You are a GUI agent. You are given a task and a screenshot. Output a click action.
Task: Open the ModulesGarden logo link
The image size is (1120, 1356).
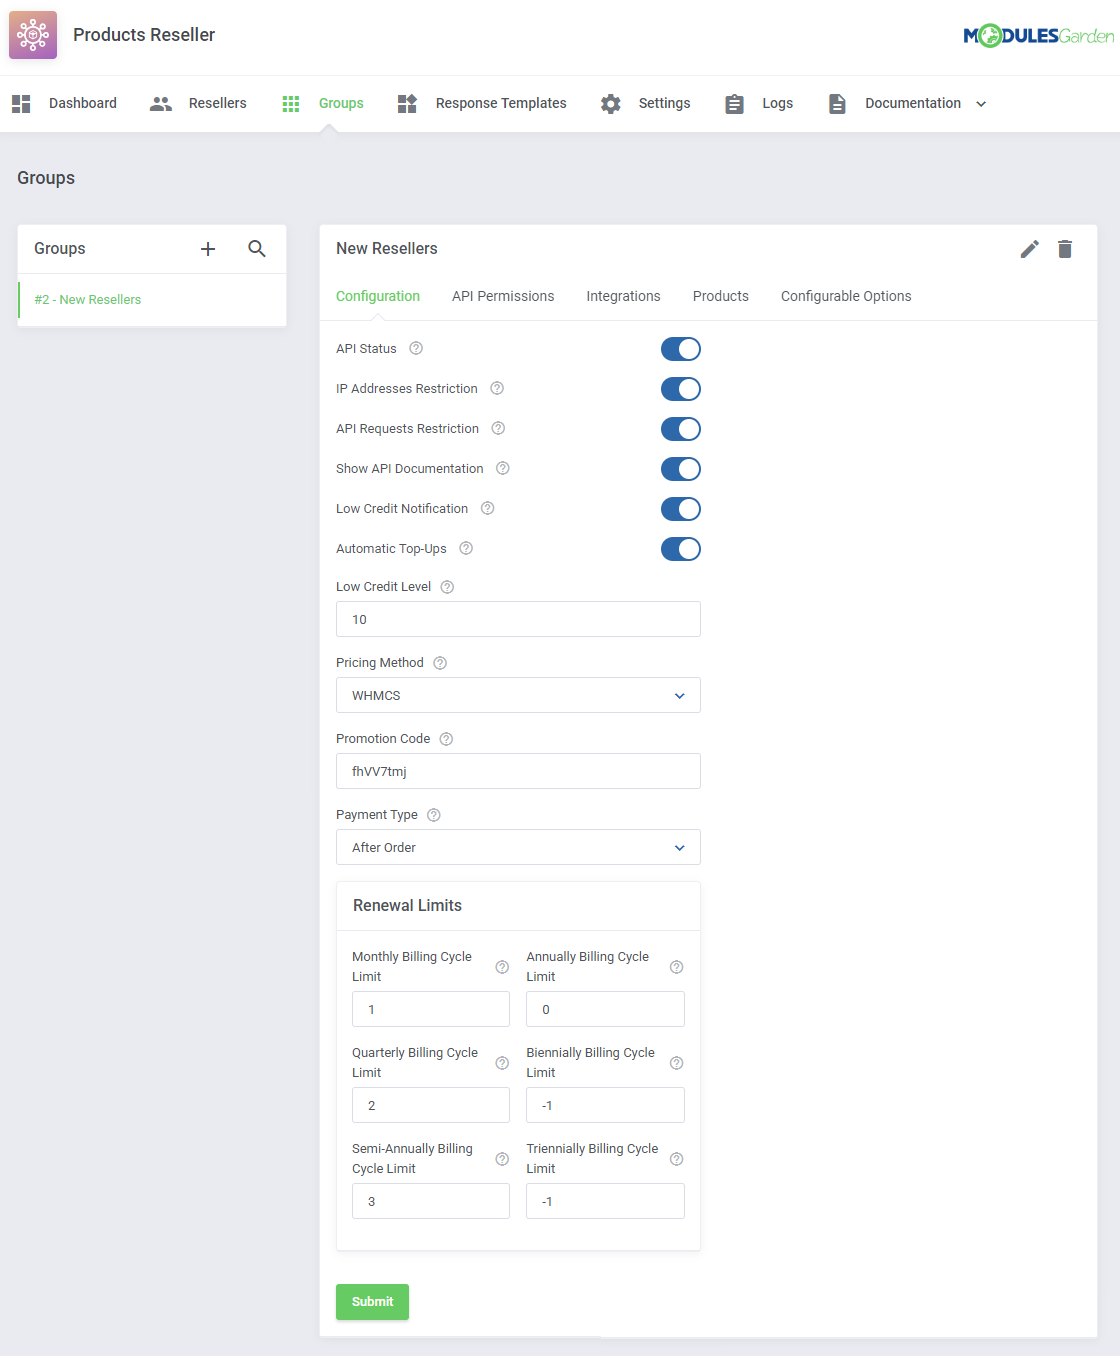point(1038,36)
